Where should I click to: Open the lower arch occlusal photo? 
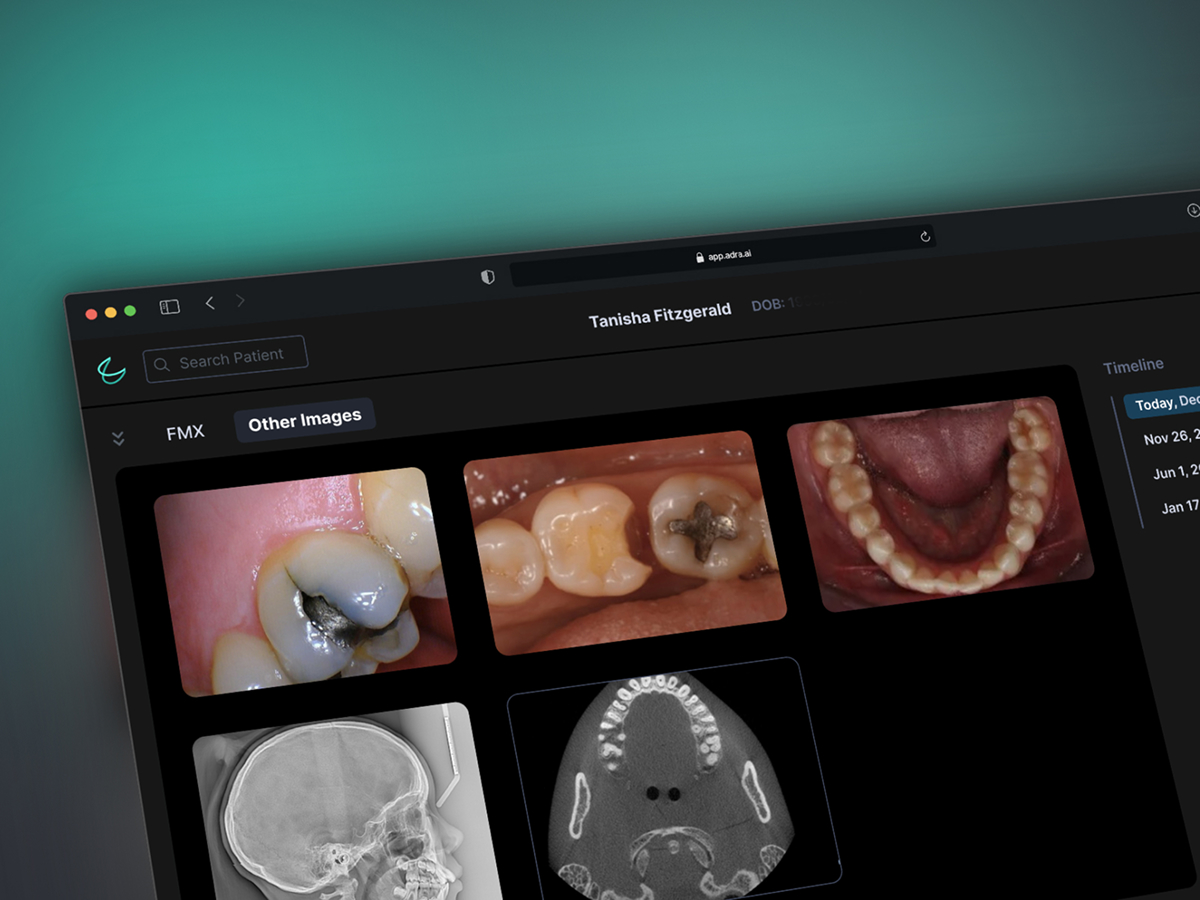[x=940, y=503]
